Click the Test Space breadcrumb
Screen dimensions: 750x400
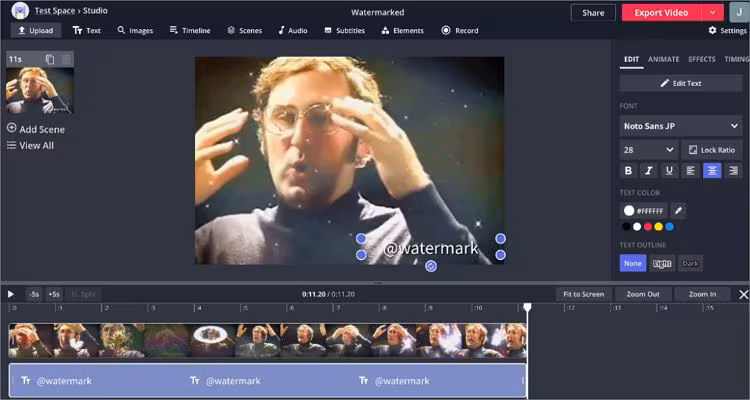click(55, 11)
